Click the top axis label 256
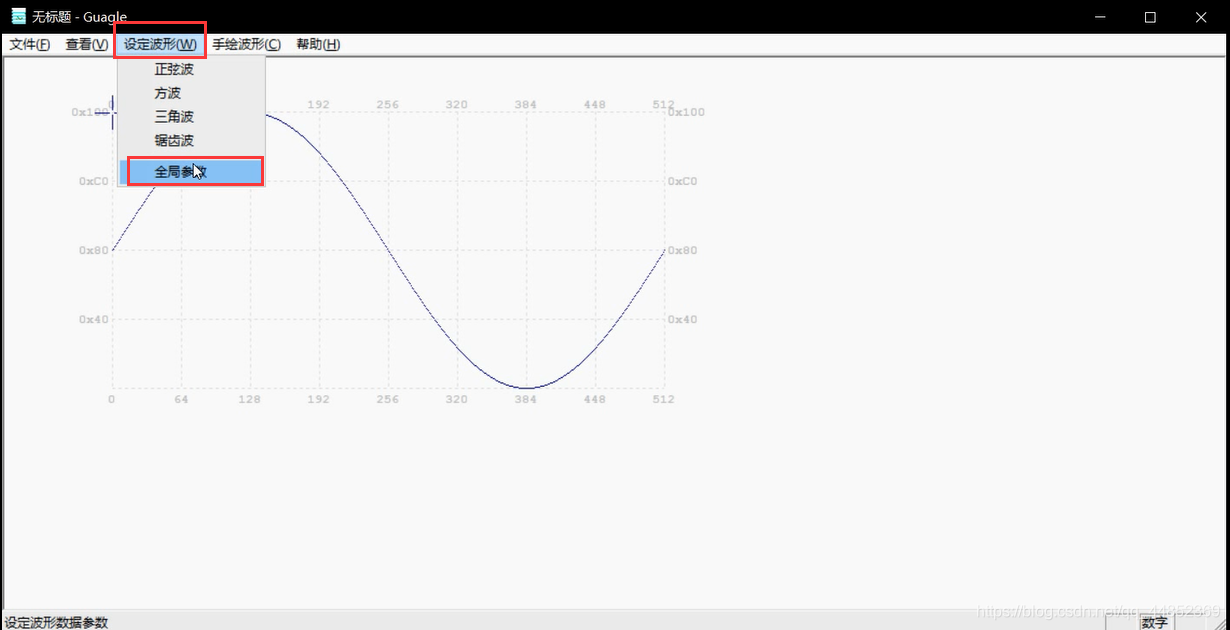1230x630 pixels. pos(388,104)
